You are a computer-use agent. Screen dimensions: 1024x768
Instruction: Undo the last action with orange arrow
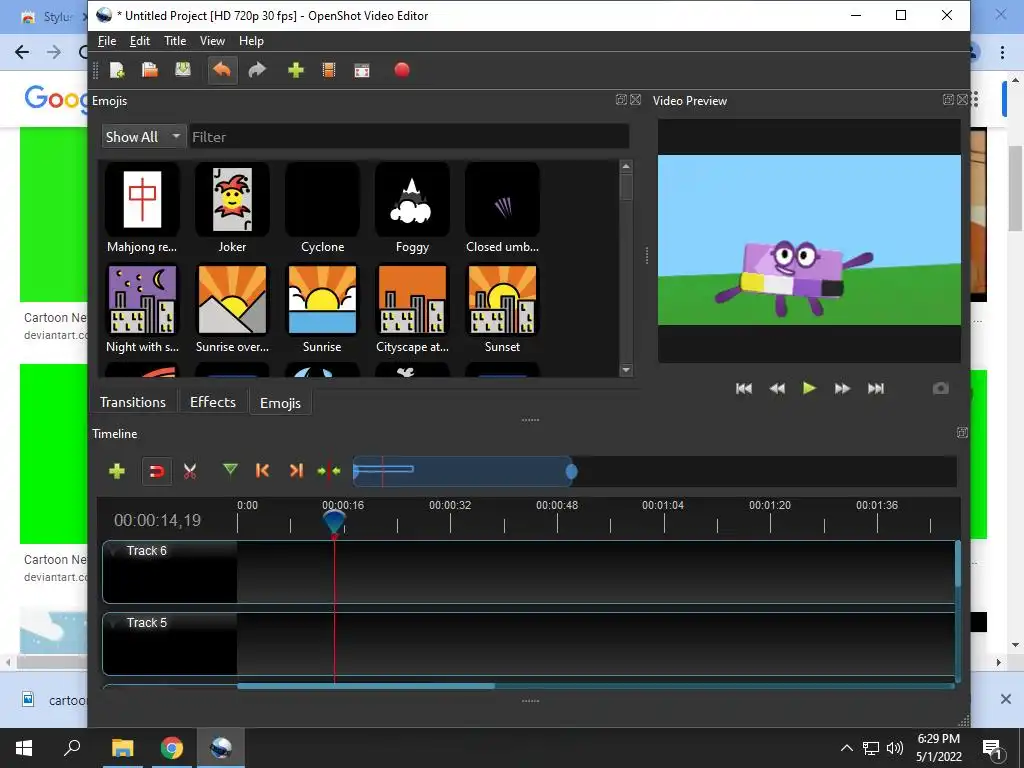[222, 70]
